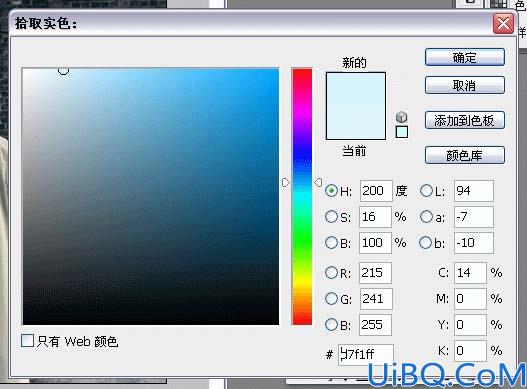Click the hex color code field
The height and width of the screenshot is (389, 527).
coord(366,354)
